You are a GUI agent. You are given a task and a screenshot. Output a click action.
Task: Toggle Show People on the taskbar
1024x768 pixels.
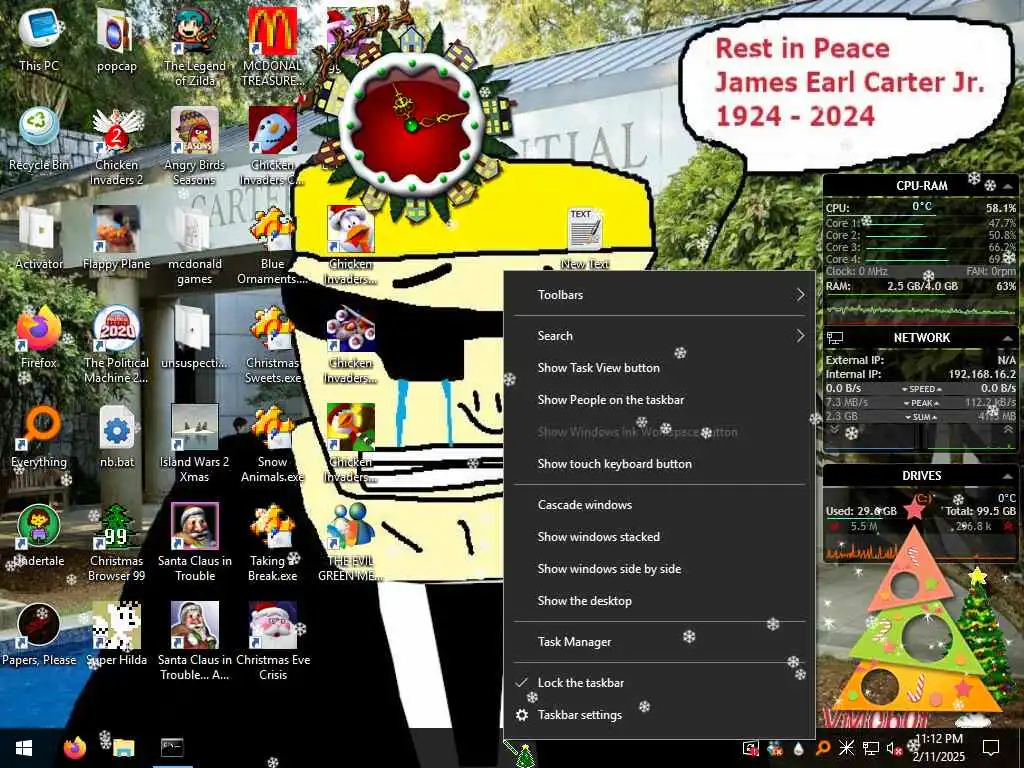tap(660, 400)
